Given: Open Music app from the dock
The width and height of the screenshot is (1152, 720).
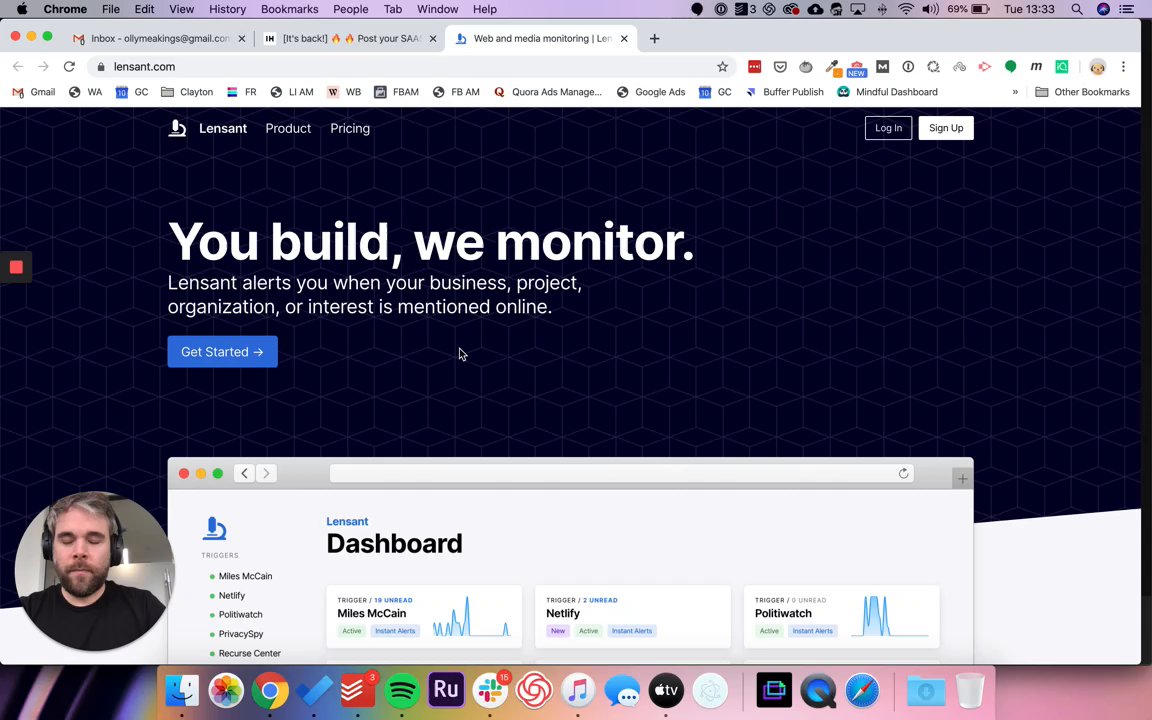Looking at the screenshot, I should pyautogui.click(x=578, y=690).
